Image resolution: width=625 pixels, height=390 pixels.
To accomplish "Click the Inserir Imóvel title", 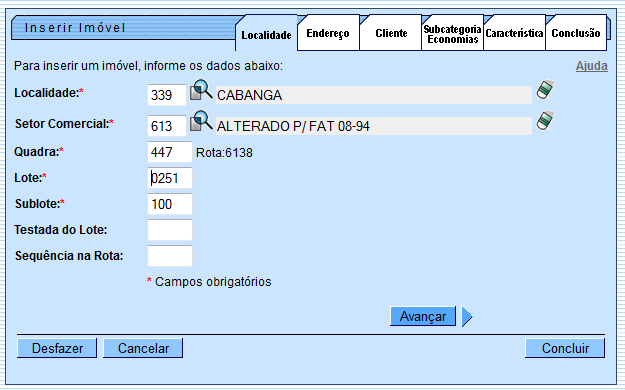I will pyautogui.click(x=75, y=28).
